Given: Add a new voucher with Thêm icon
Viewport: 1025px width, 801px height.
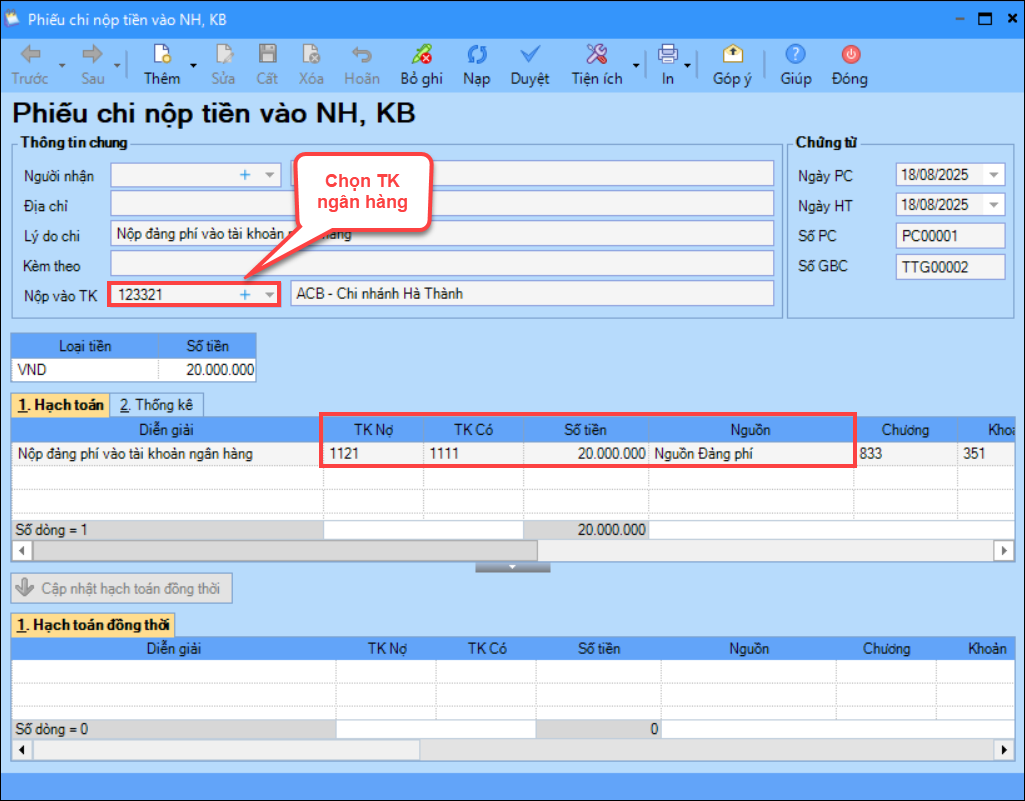Looking at the screenshot, I should [161, 54].
